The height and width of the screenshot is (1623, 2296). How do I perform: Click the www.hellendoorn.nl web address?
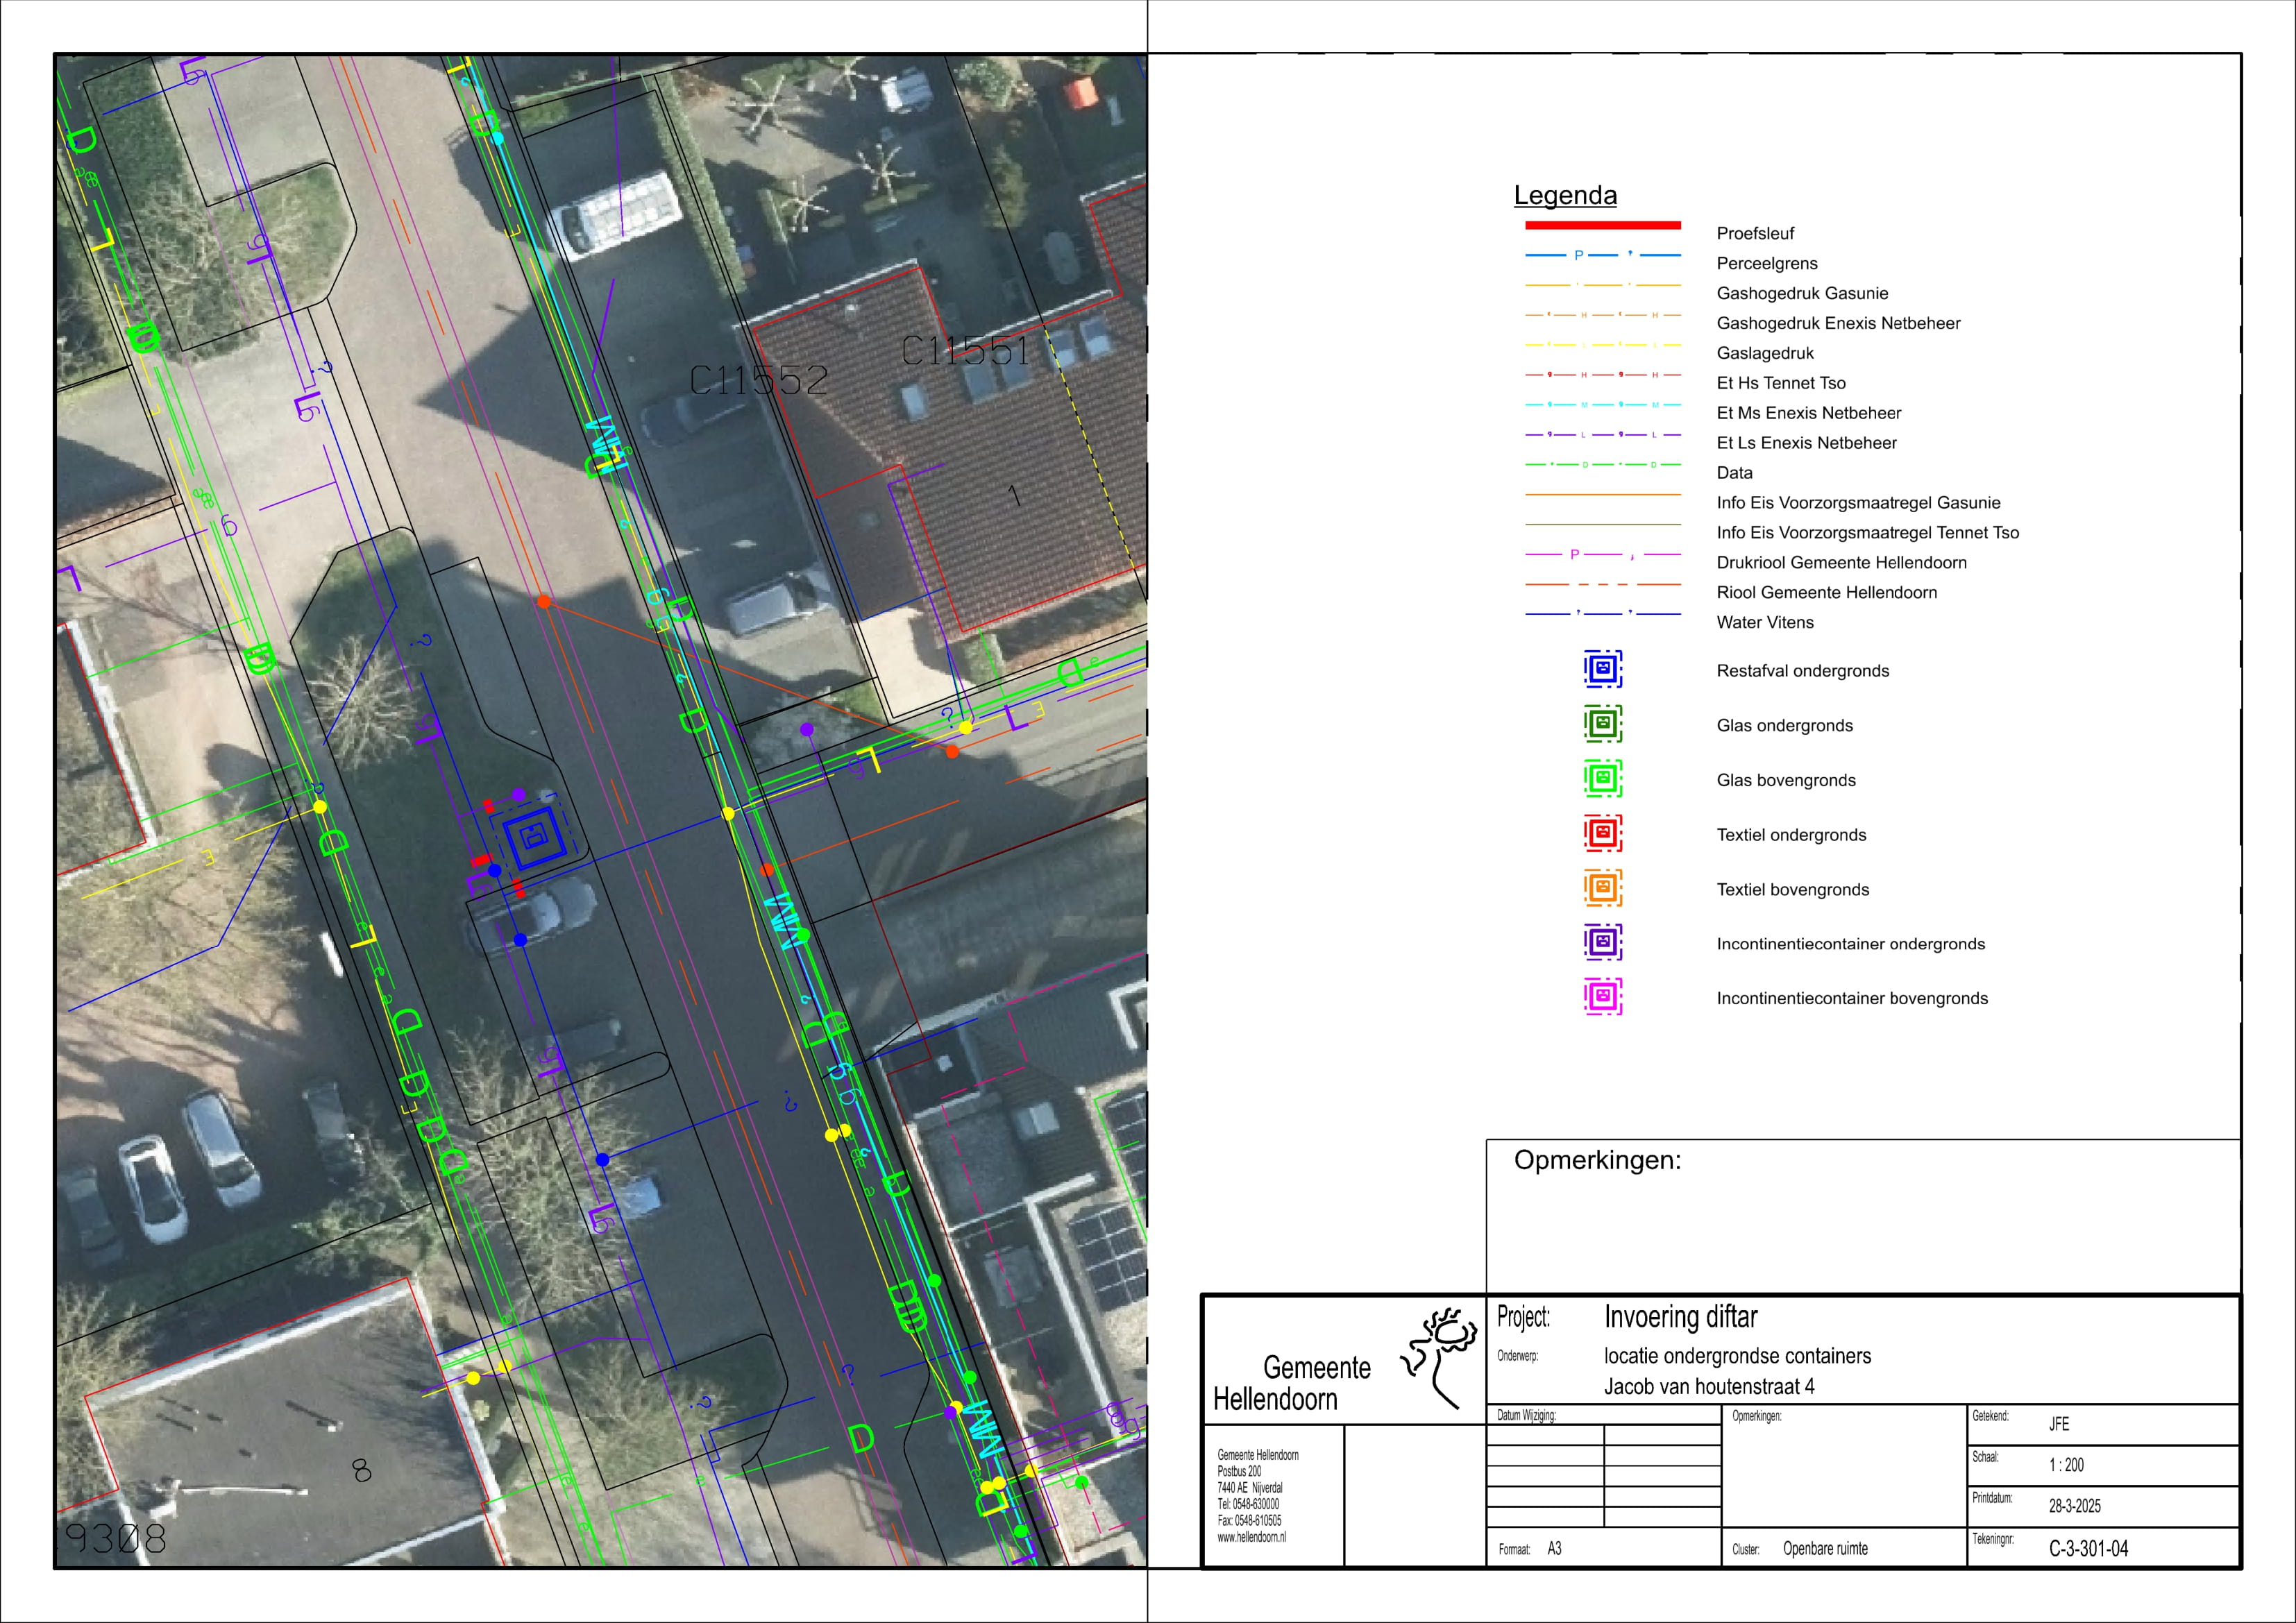coord(1251,1537)
